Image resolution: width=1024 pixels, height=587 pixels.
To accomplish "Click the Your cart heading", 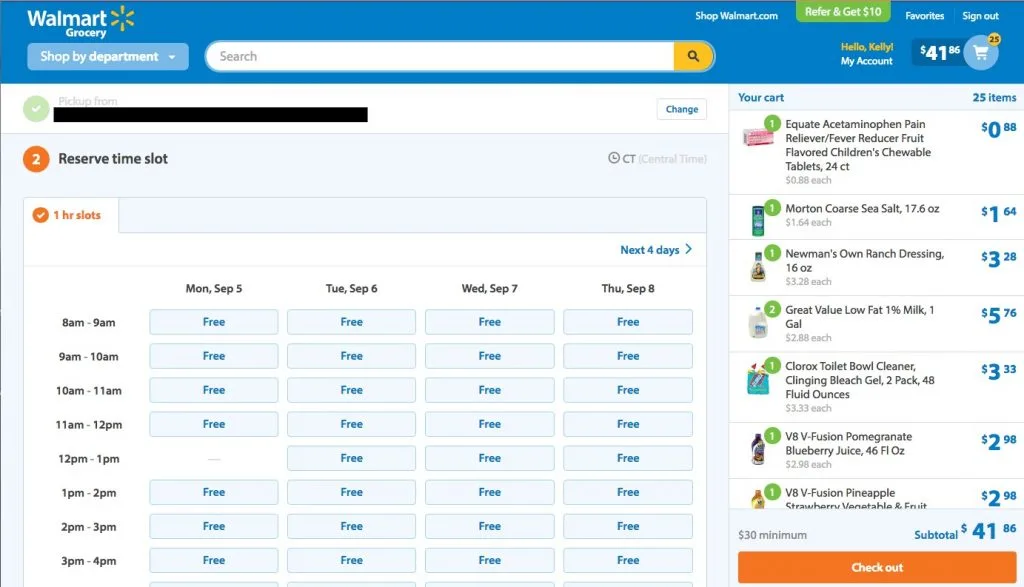I will click(x=761, y=97).
